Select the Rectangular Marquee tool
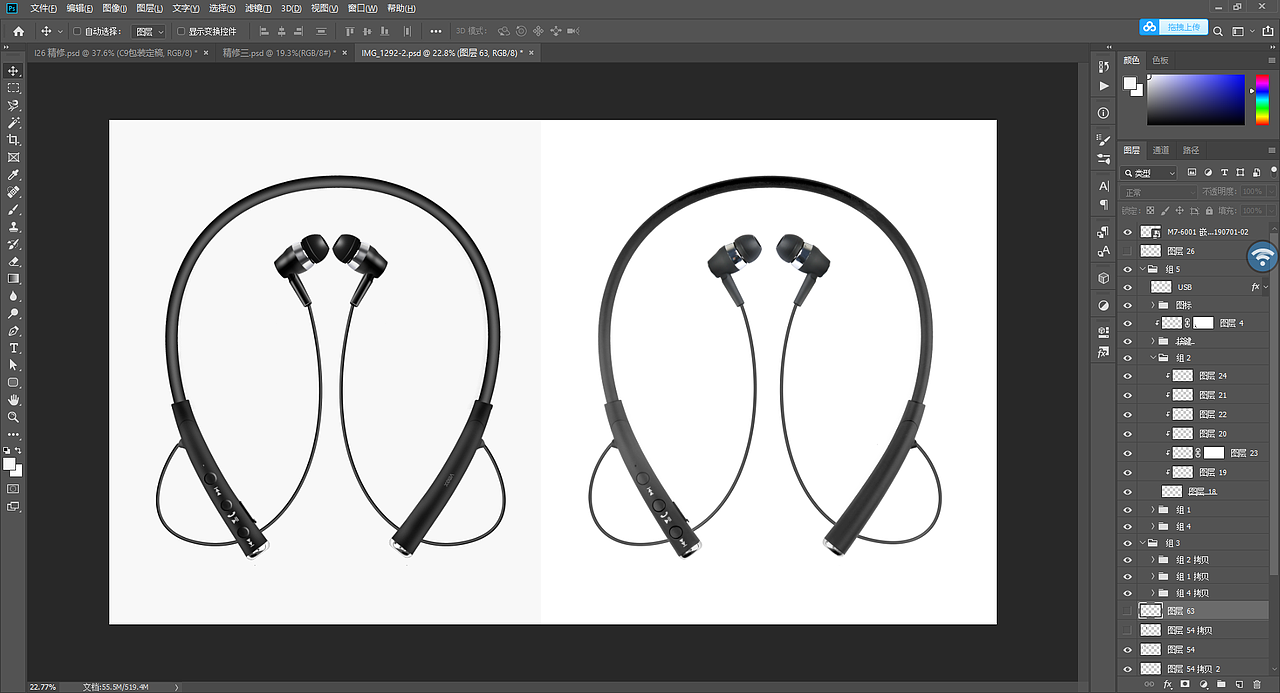1280x693 pixels. click(14, 88)
